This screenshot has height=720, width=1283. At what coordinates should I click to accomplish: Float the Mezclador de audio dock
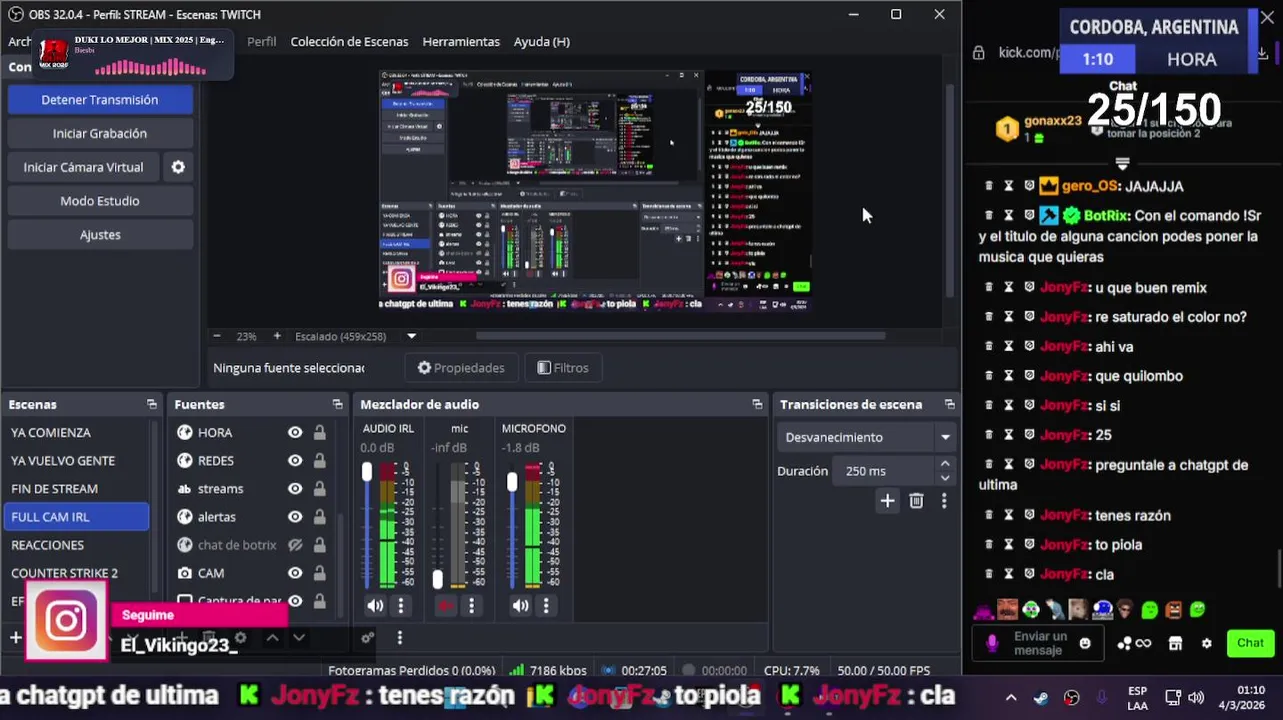pyautogui.click(x=757, y=404)
